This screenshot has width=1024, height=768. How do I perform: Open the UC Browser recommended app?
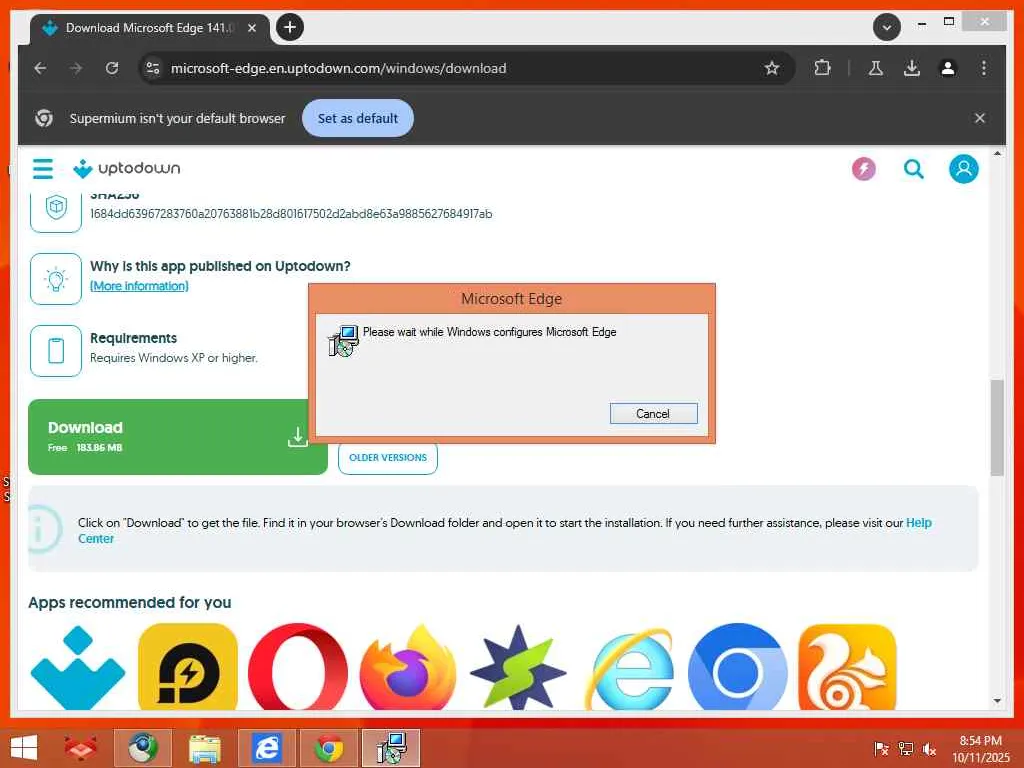848,667
